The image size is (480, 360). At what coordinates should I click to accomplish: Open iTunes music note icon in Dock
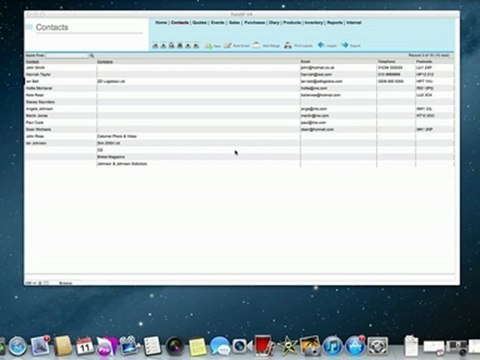click(332, 346)
